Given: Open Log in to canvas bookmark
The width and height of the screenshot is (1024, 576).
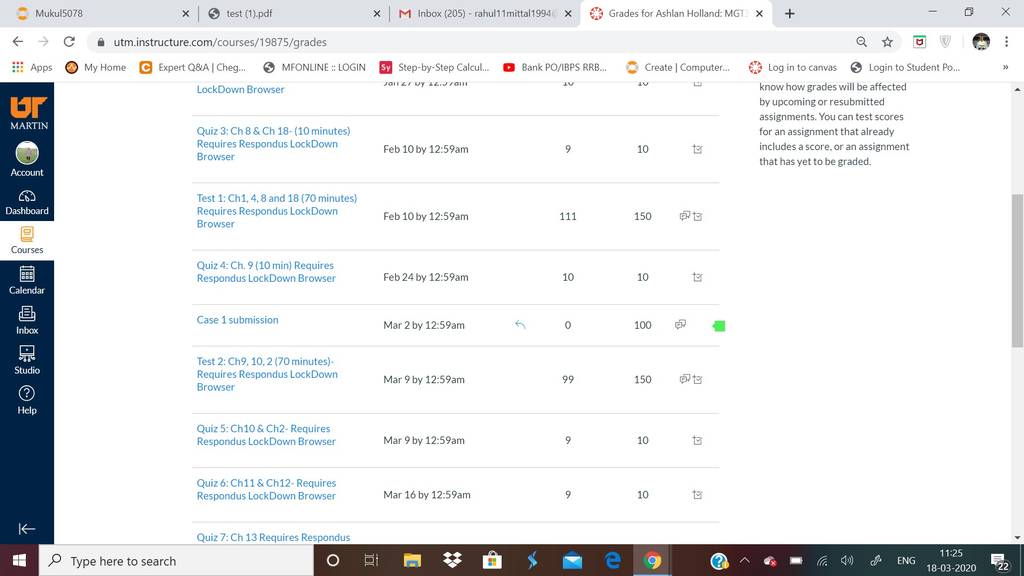Looking at the screenshot, I should pyautogui.click(x=793, y=67).
